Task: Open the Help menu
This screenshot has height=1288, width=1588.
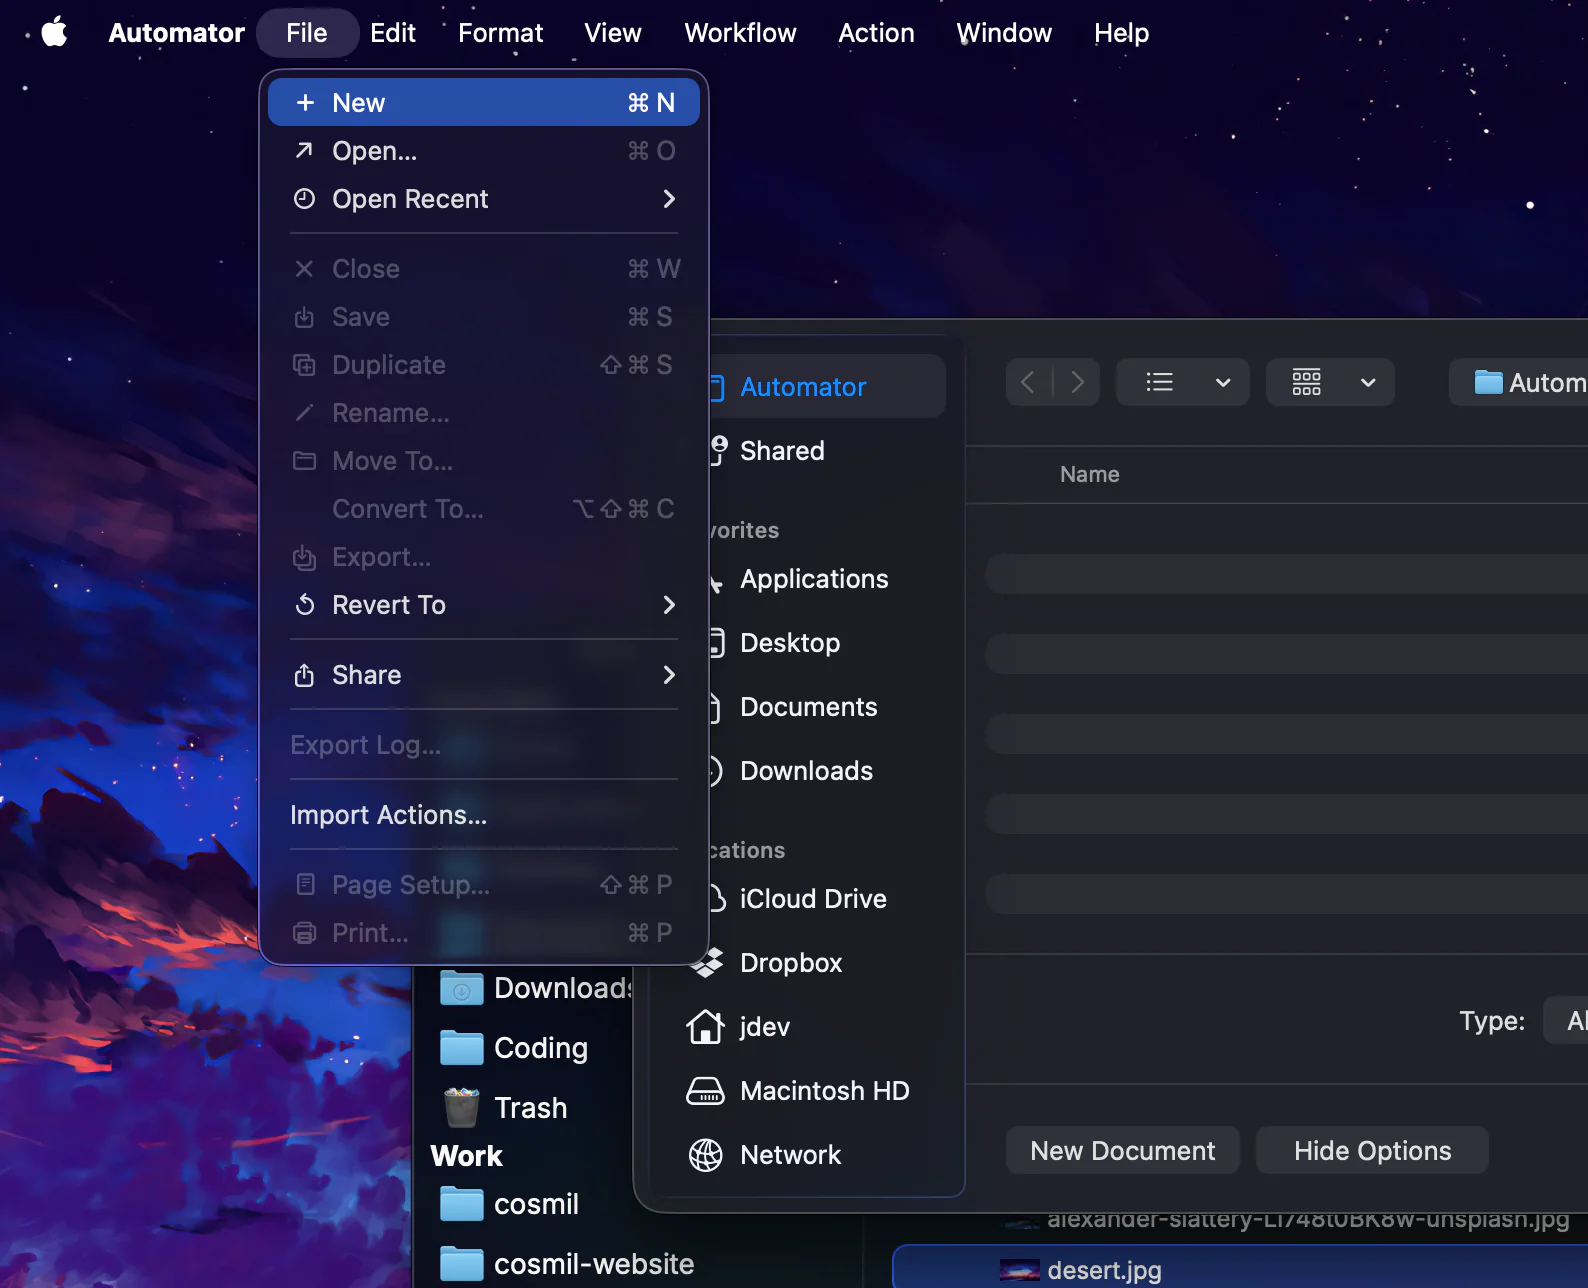Action: pos(1121,33)
